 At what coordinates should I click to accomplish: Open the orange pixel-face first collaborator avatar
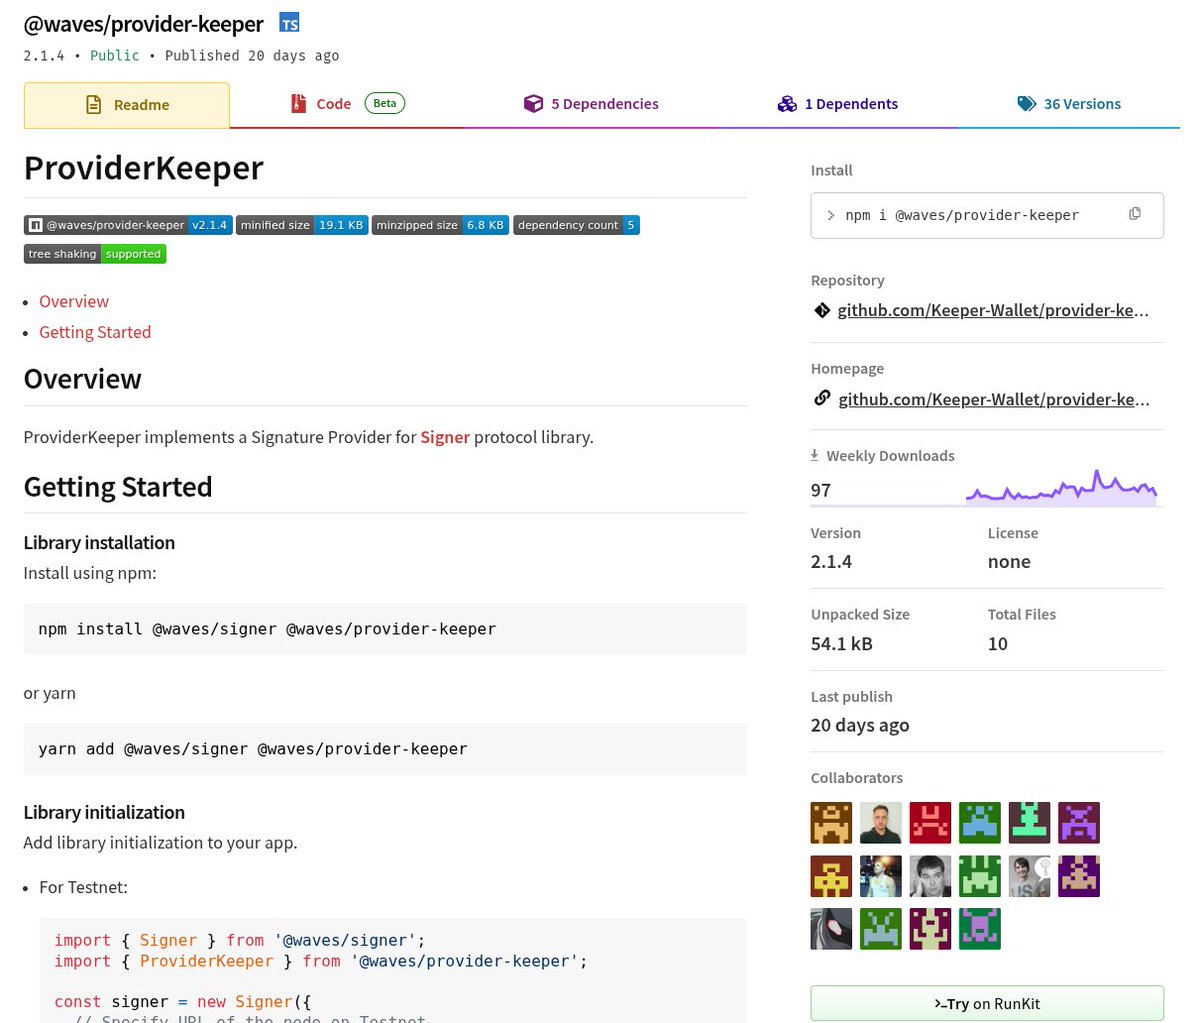point(831,823)
